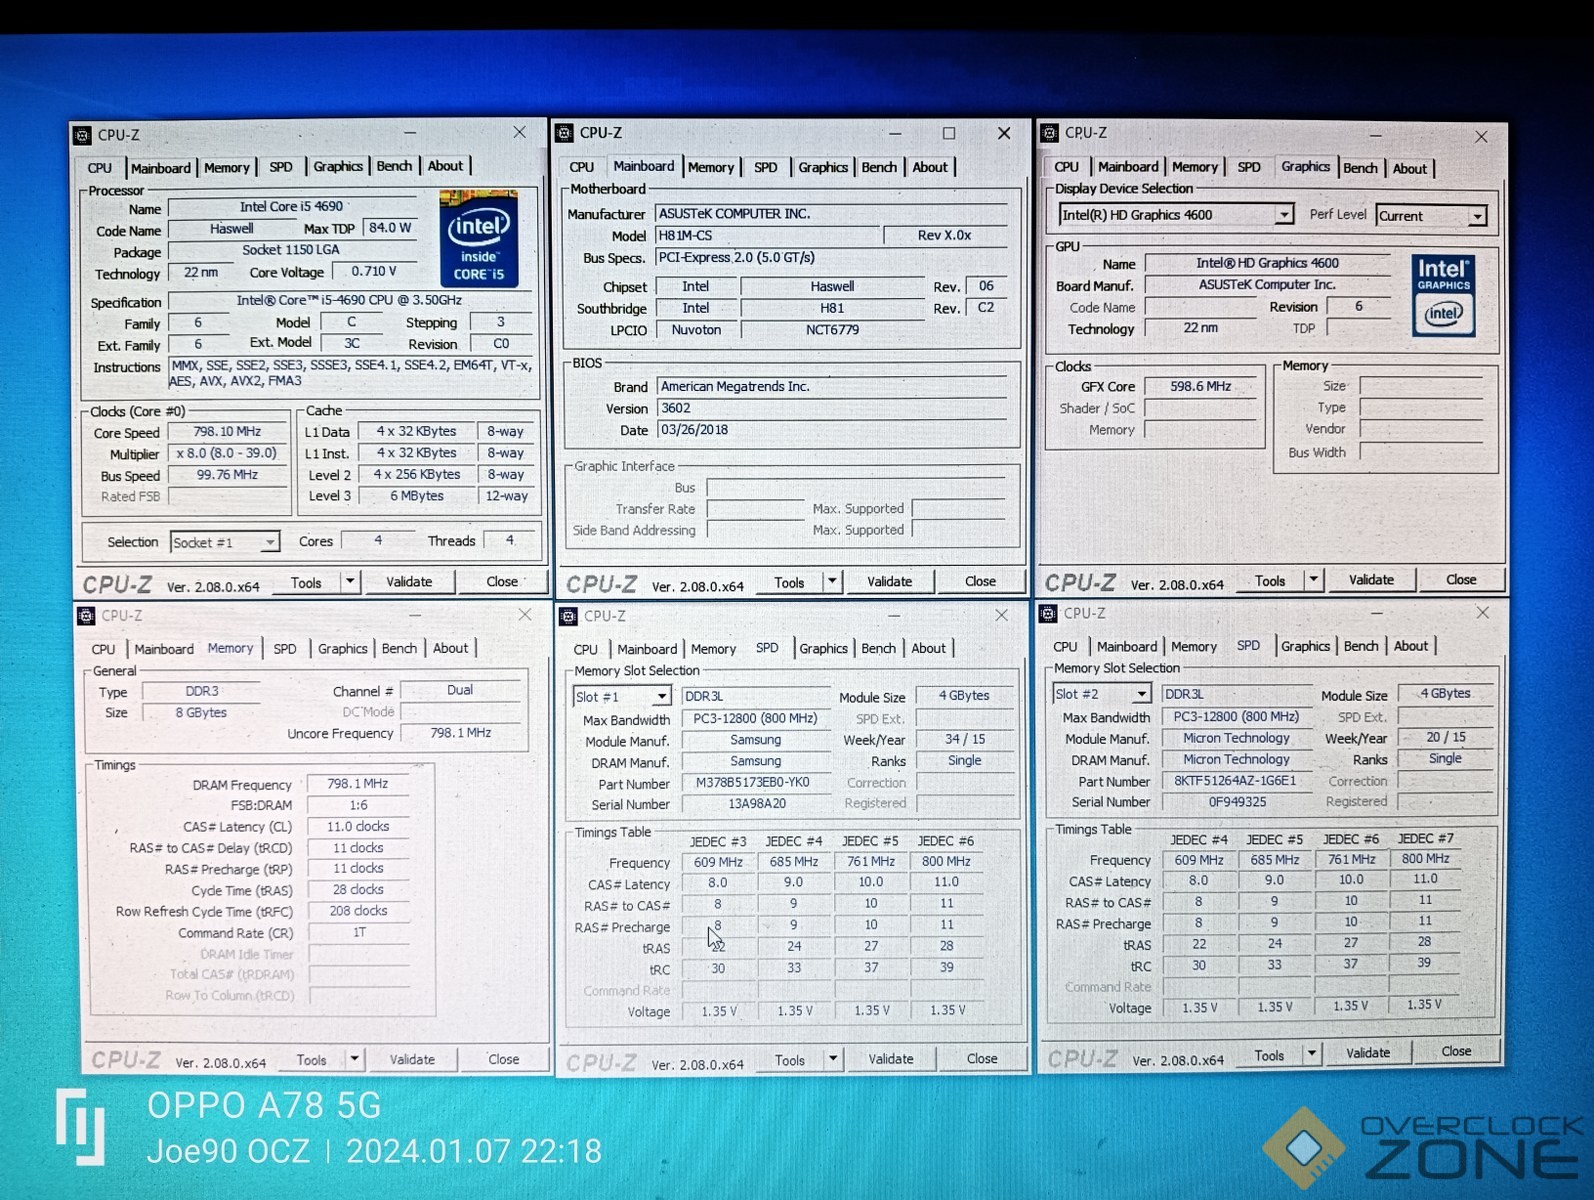
Task: Open the Bench tab in the Processor window
Action: pos(394,166)
